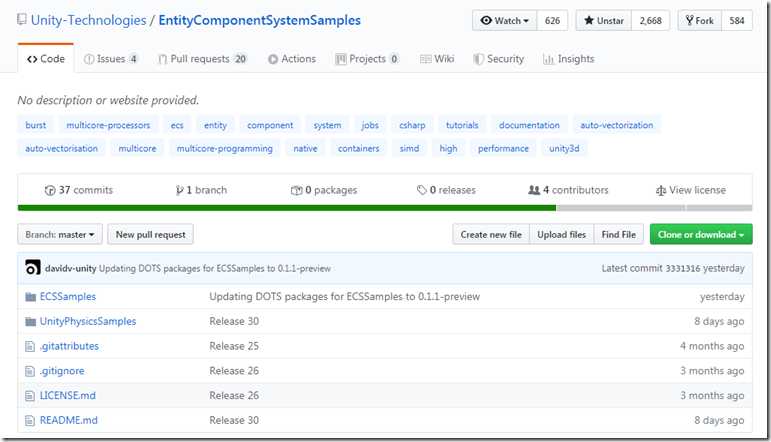
Task: Select the multicore-processors topic tag
Action: click(108, 125)
